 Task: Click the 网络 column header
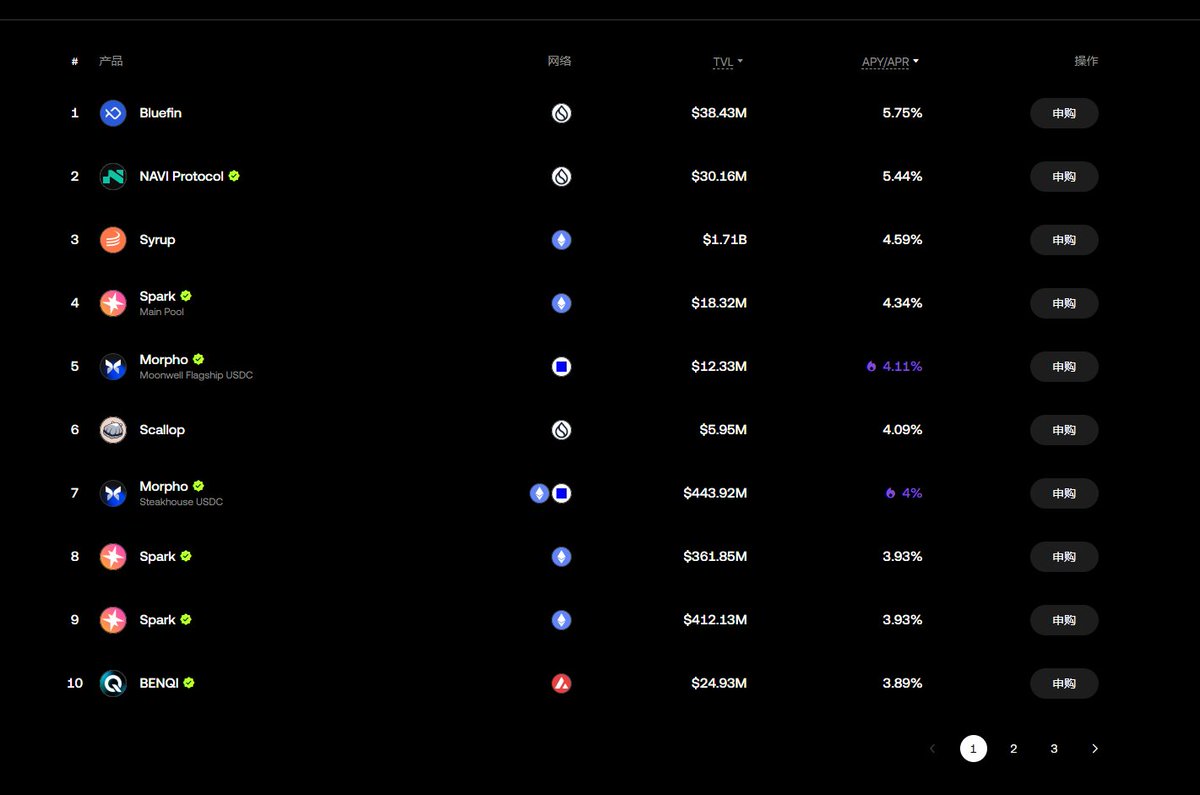pyautogui.click(x=560, y=61)
